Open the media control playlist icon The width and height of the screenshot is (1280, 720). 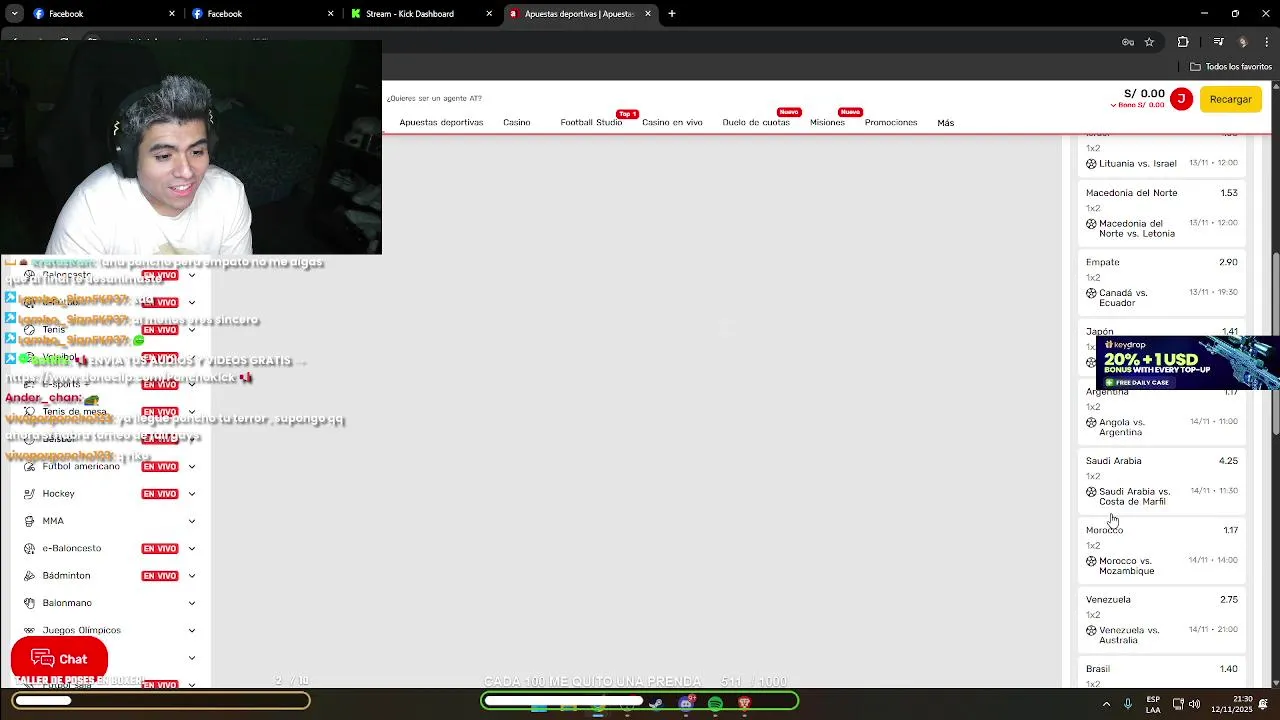(1218, 42)
